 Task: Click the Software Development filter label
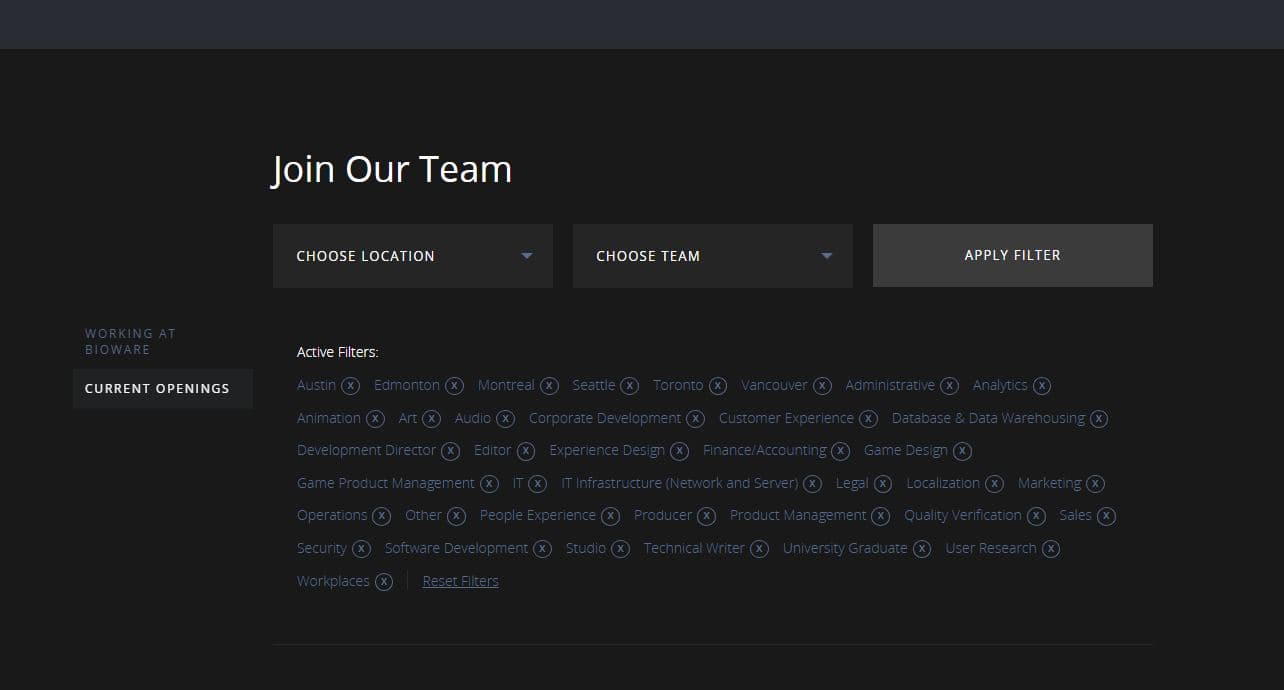tap(456, 548)
